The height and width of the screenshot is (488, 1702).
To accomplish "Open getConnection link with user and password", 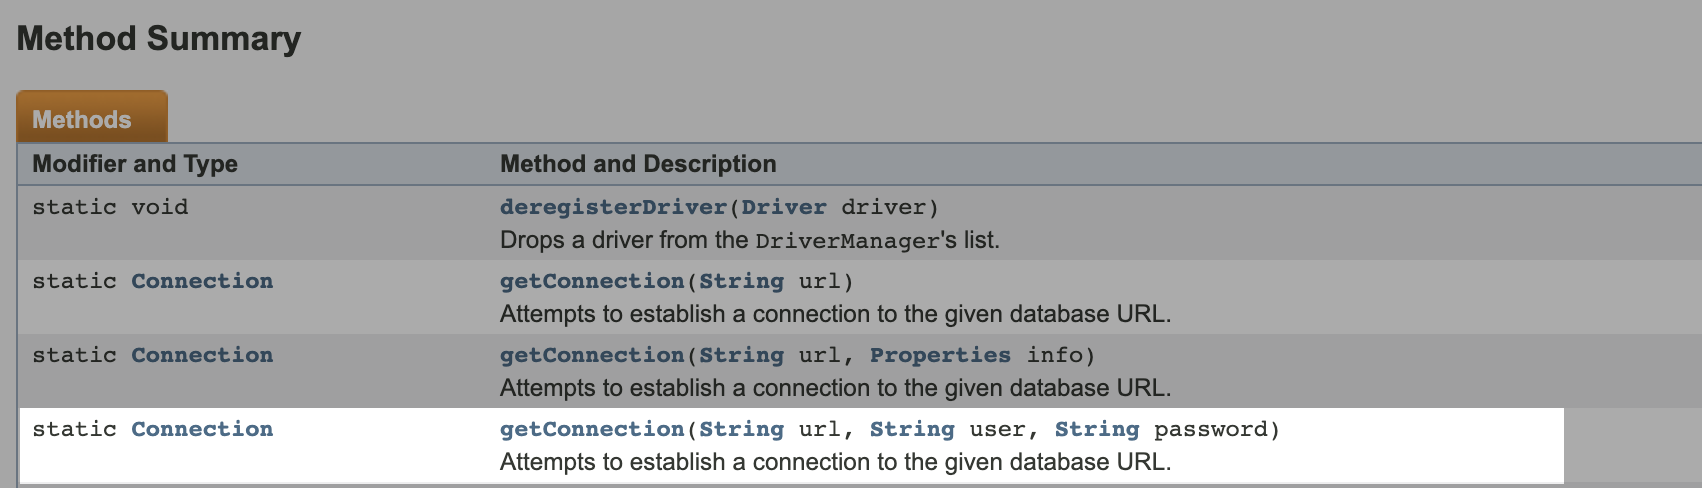I will coord(592,429).
